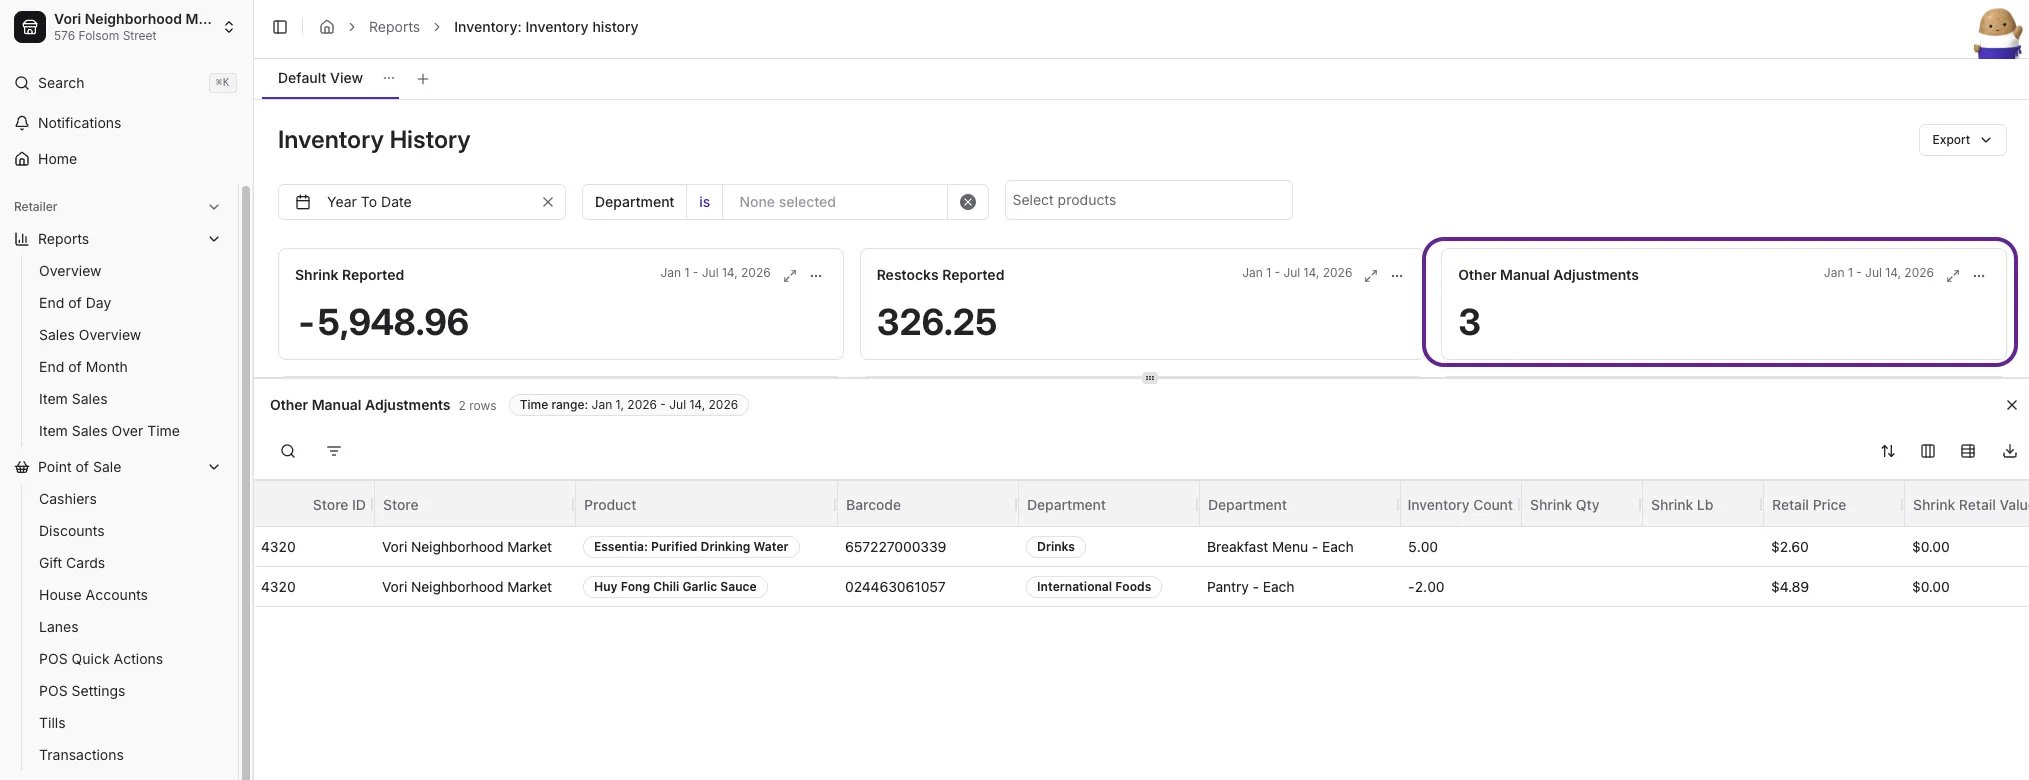Toggle the sidebar panel icon
The height and width of the screenshot is (780, 2029).
280,27
